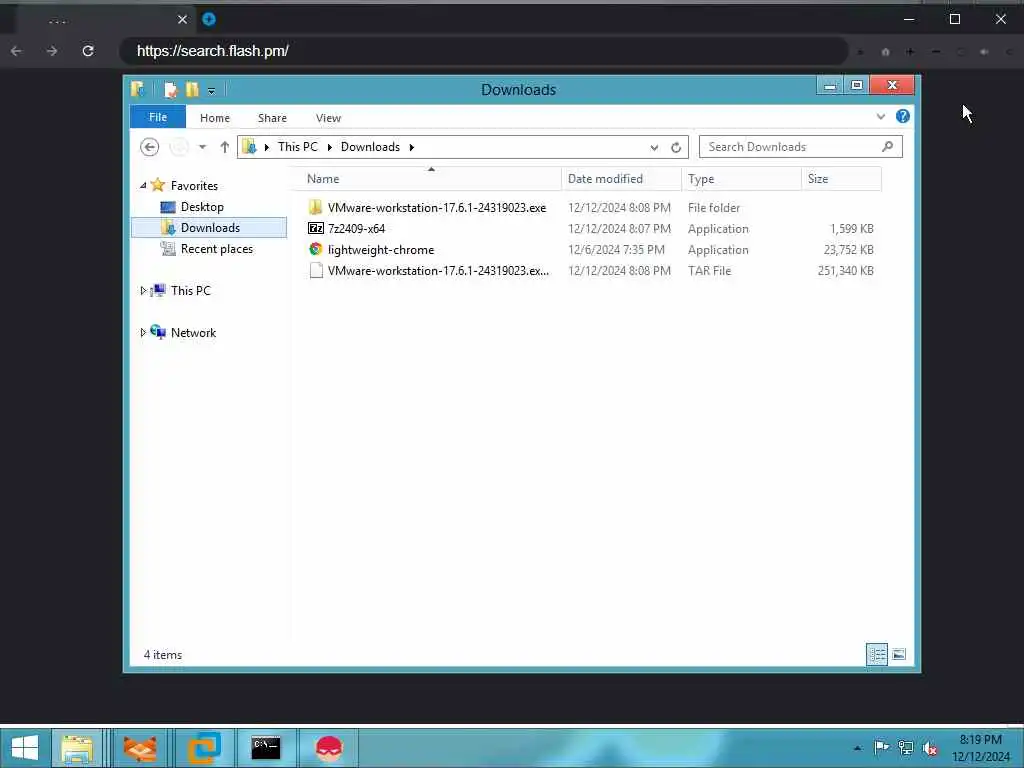1024x768 pixels.
Task: Select the lightweight-chrome application
Action: tap(591, 249)
